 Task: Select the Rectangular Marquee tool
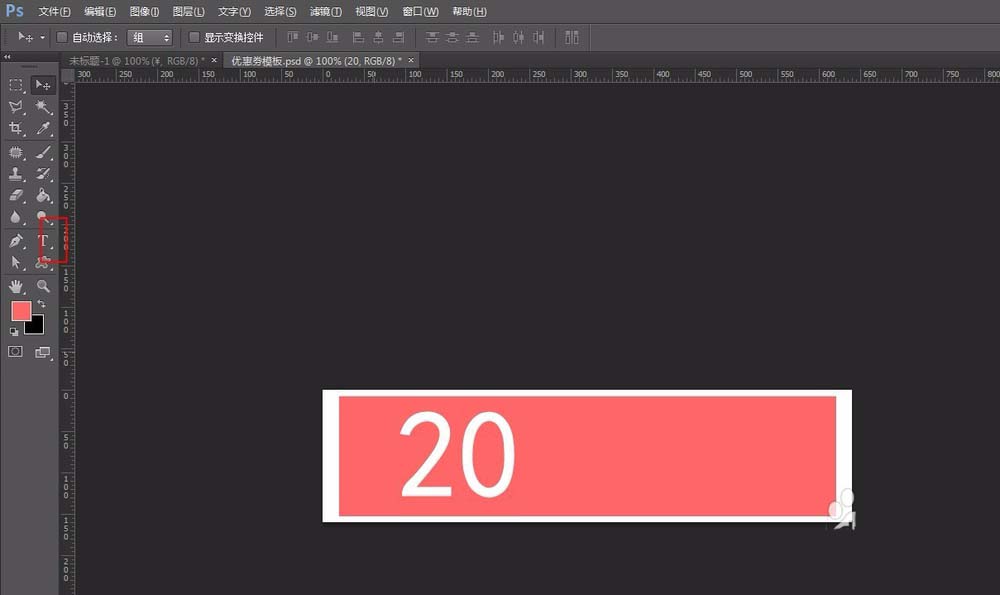pyautogui.click(x=16, y=85)
